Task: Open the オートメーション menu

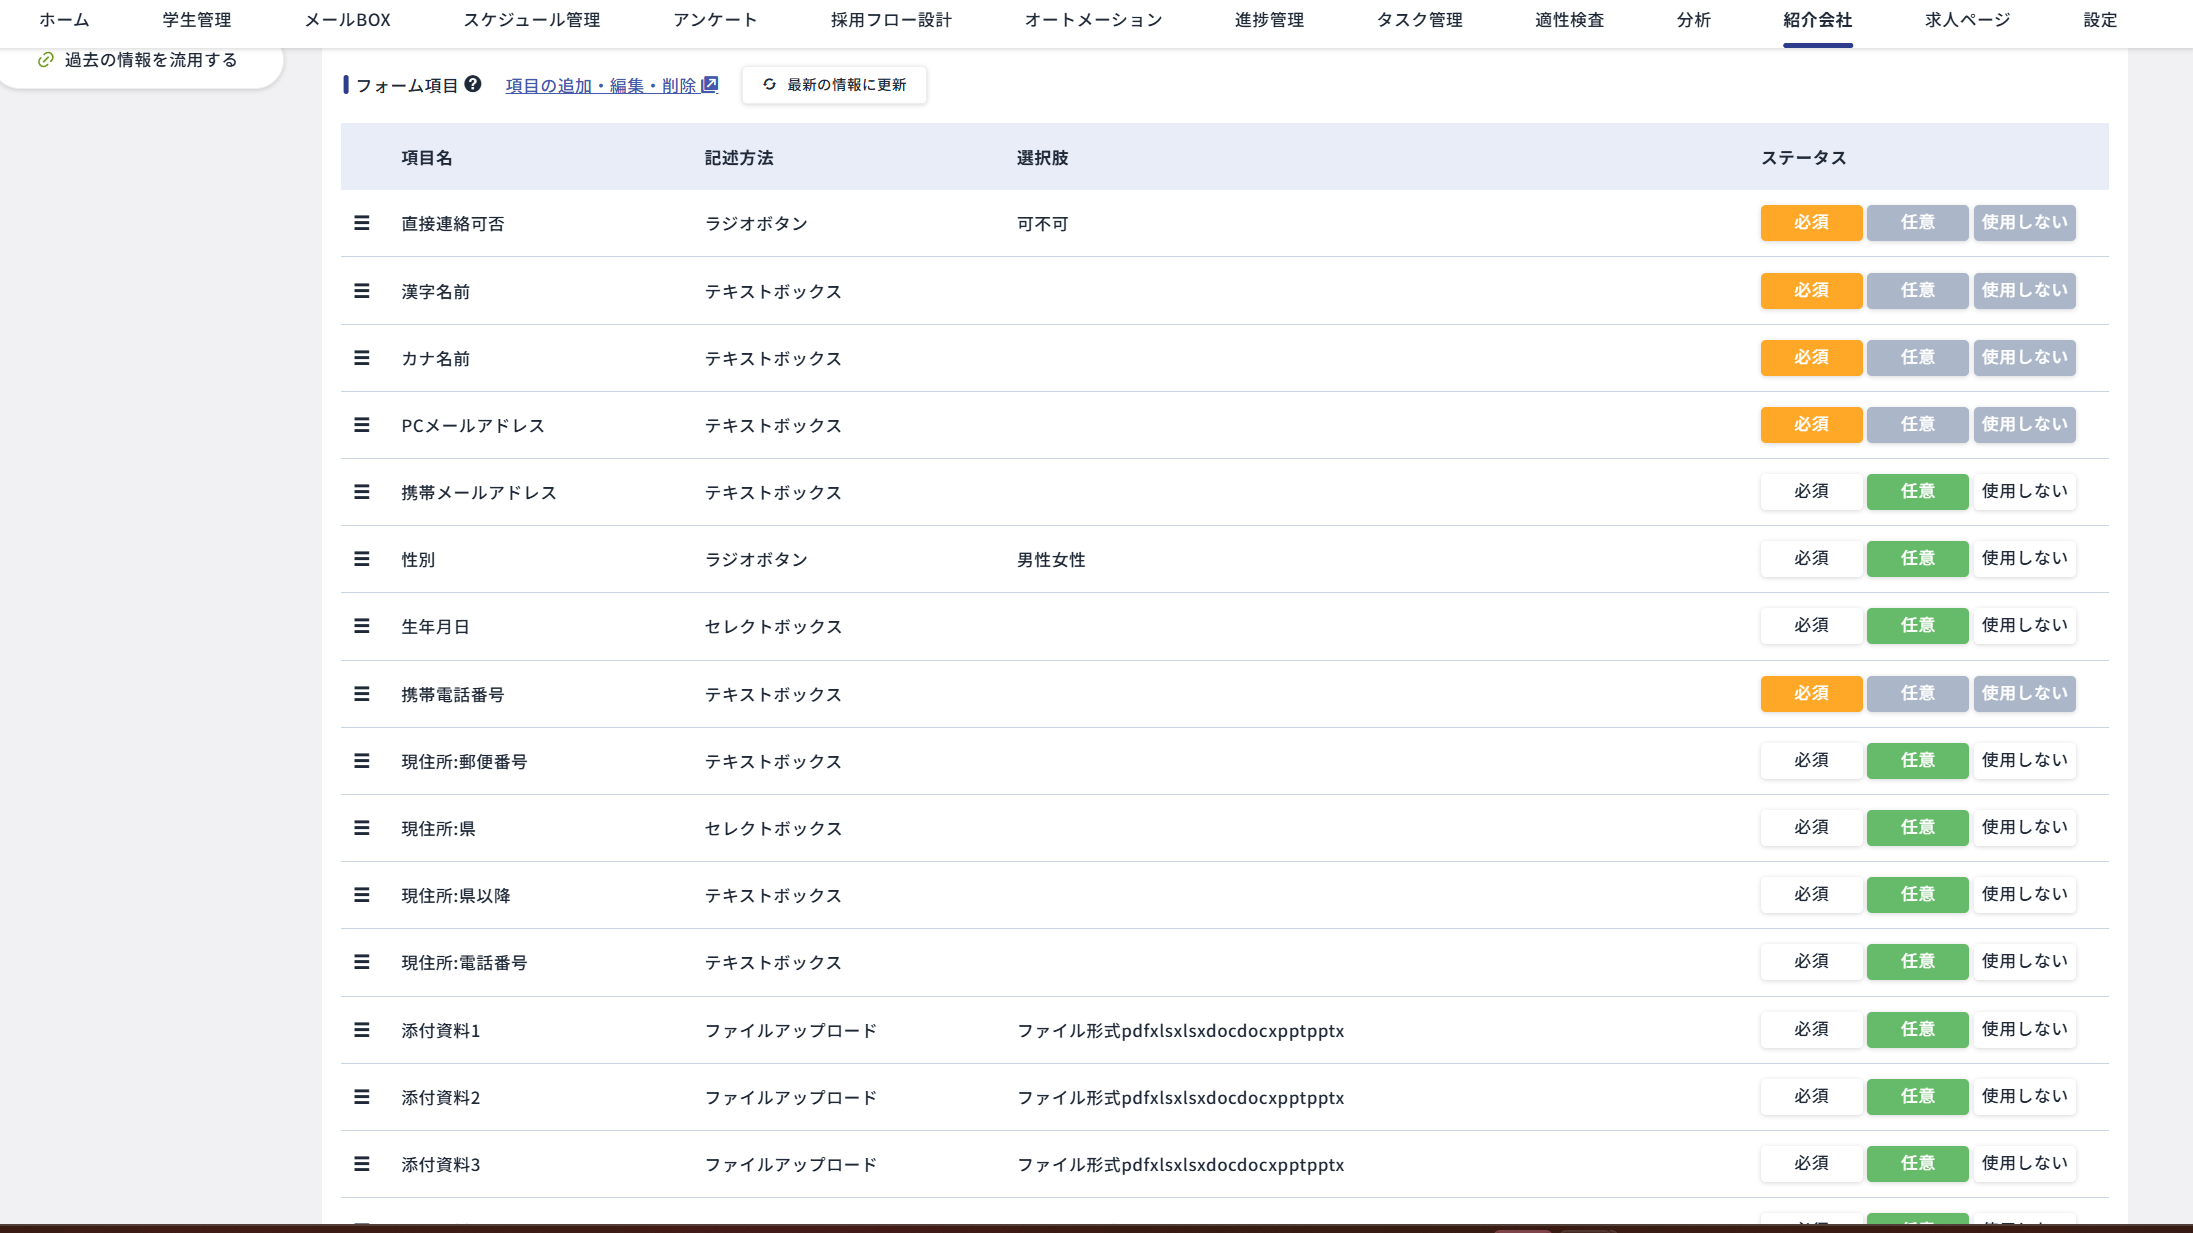Action: coord(1092,19)
